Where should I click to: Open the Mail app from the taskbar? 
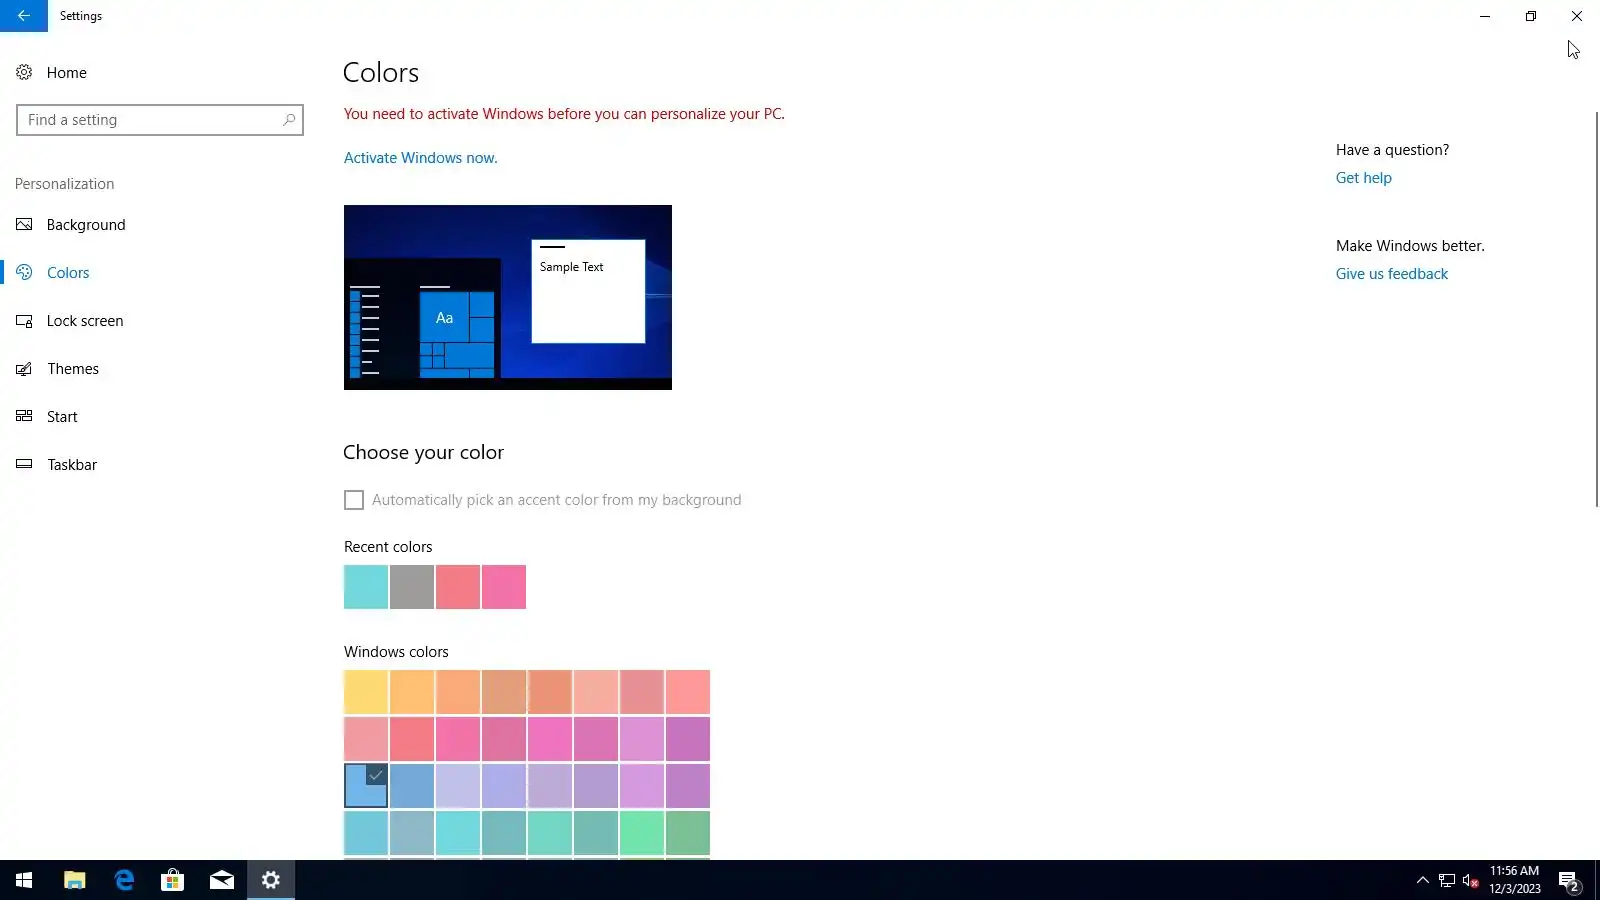click(222, 880)
